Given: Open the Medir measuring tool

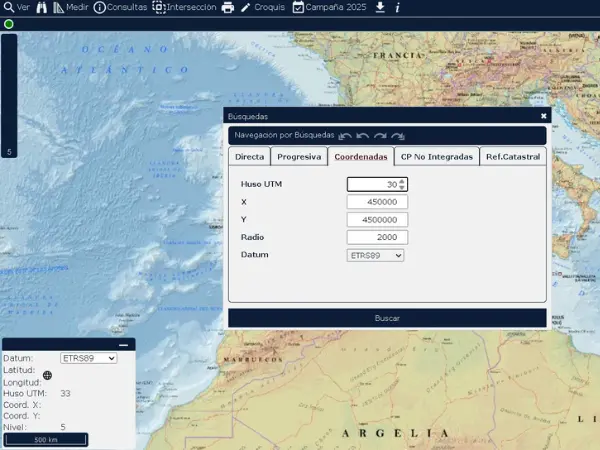Looking at the screenshot, I should pos(70,7).
